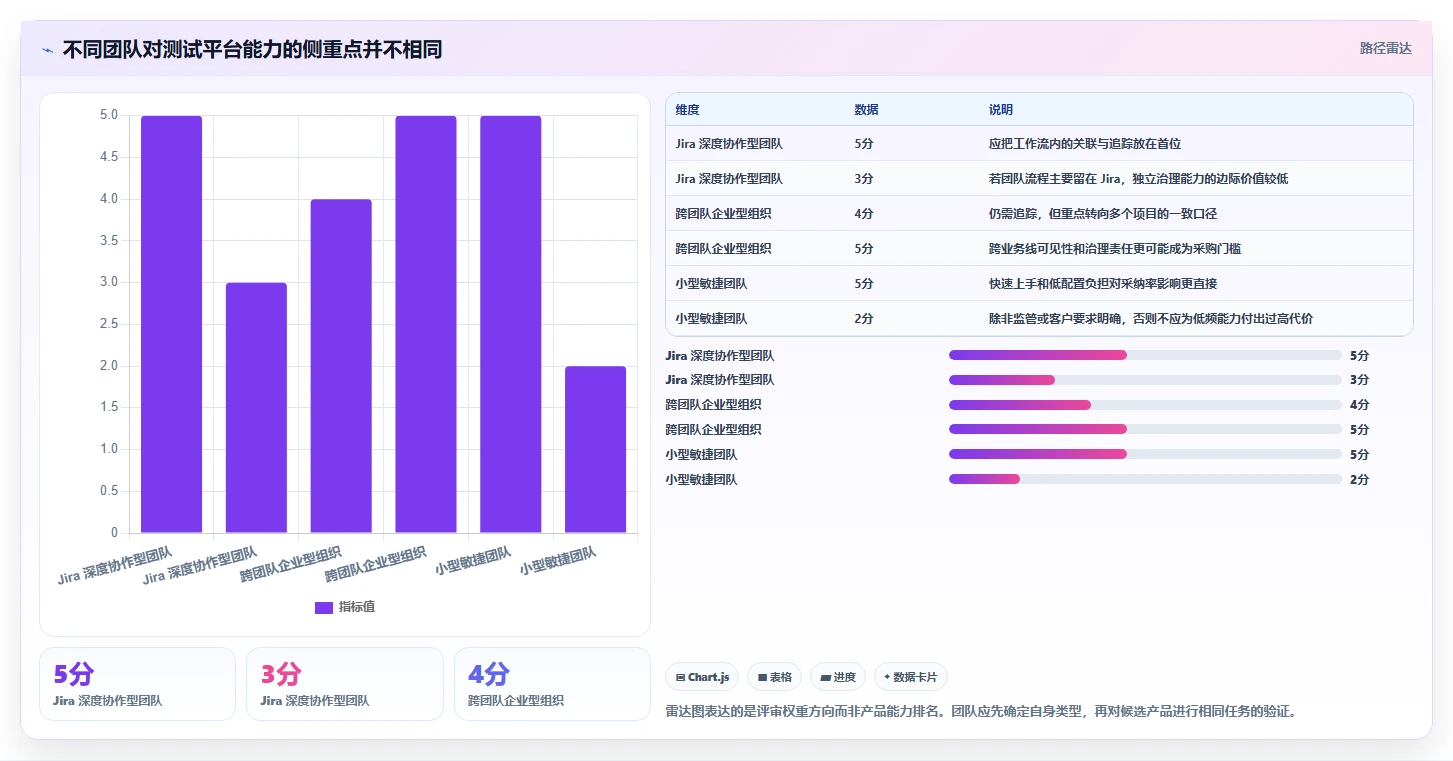Click the 跨团队企业型组织 progress bar at 4分
Image resolution: width=1453 pixels, height=761 pixels.
(1145, 405)
